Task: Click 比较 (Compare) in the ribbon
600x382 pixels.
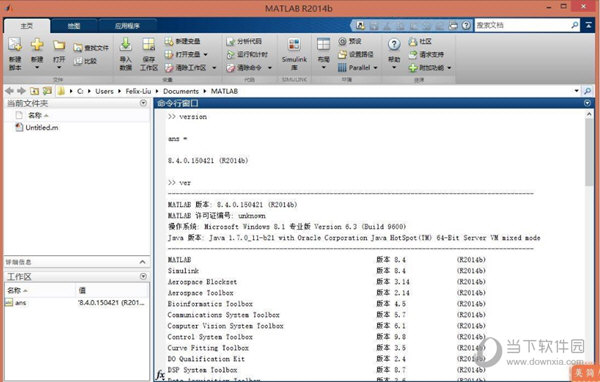Action: pos(85,61)
